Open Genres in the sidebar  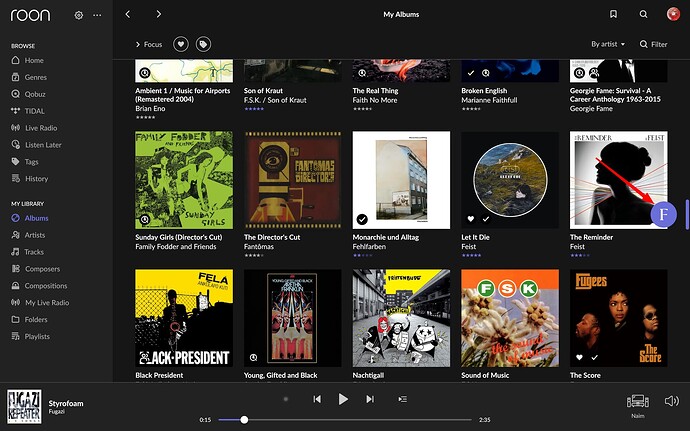pos(29,77)
